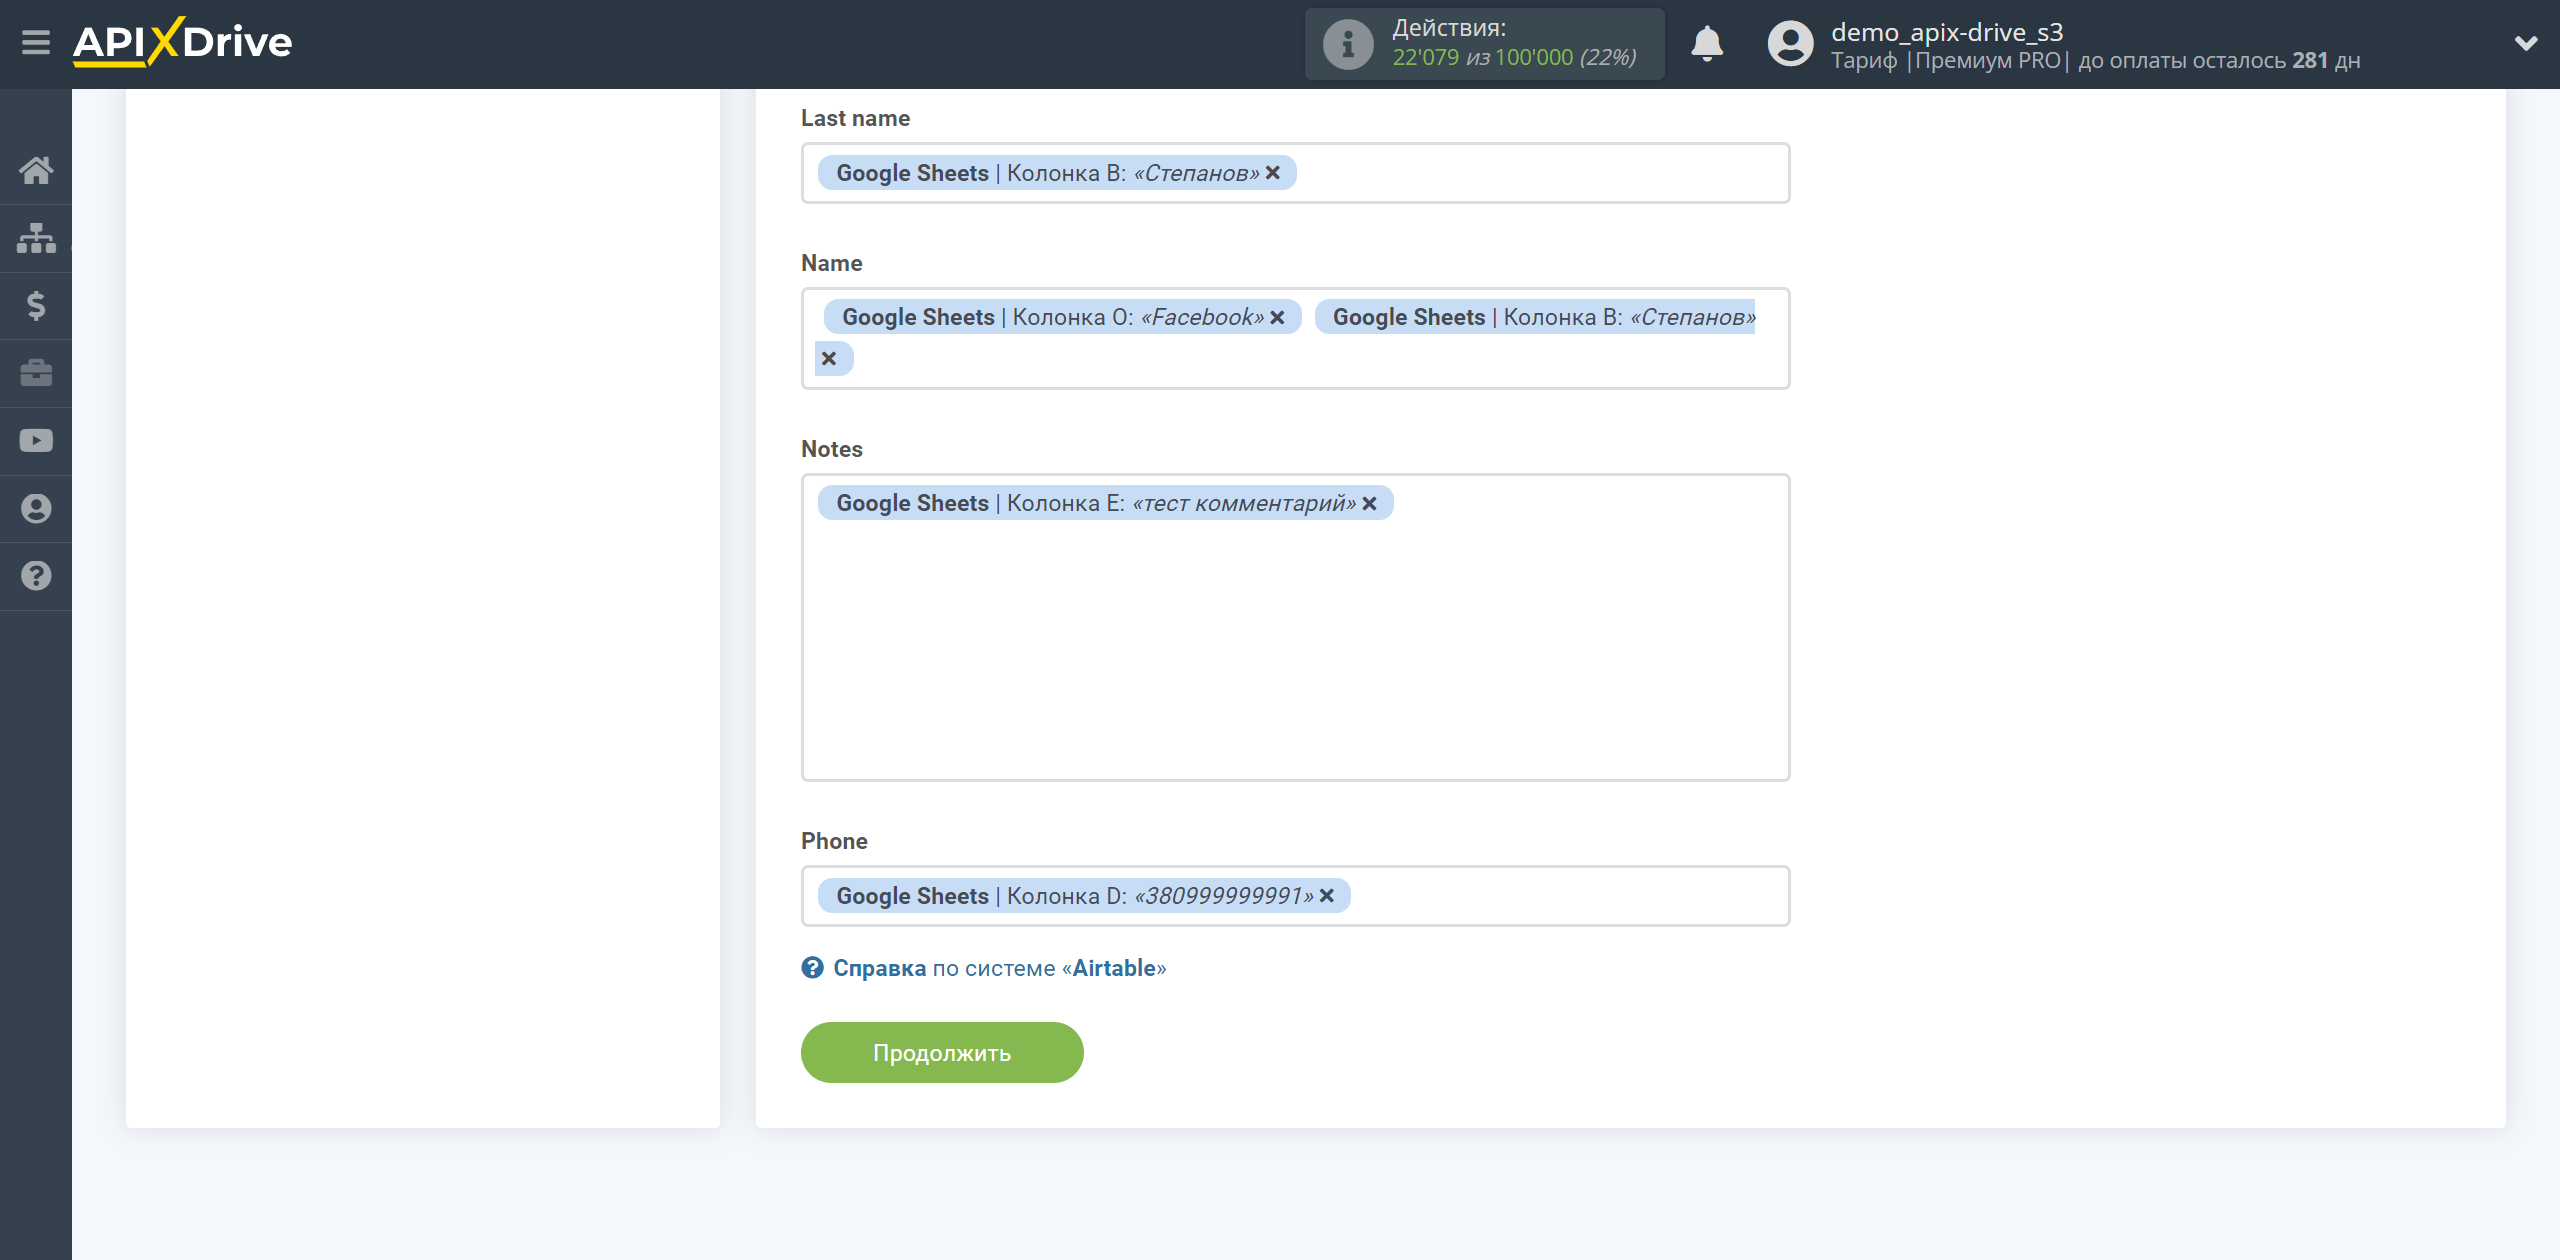Open the help question sidebar icon

pyautogui.click(x=36, y=576)
